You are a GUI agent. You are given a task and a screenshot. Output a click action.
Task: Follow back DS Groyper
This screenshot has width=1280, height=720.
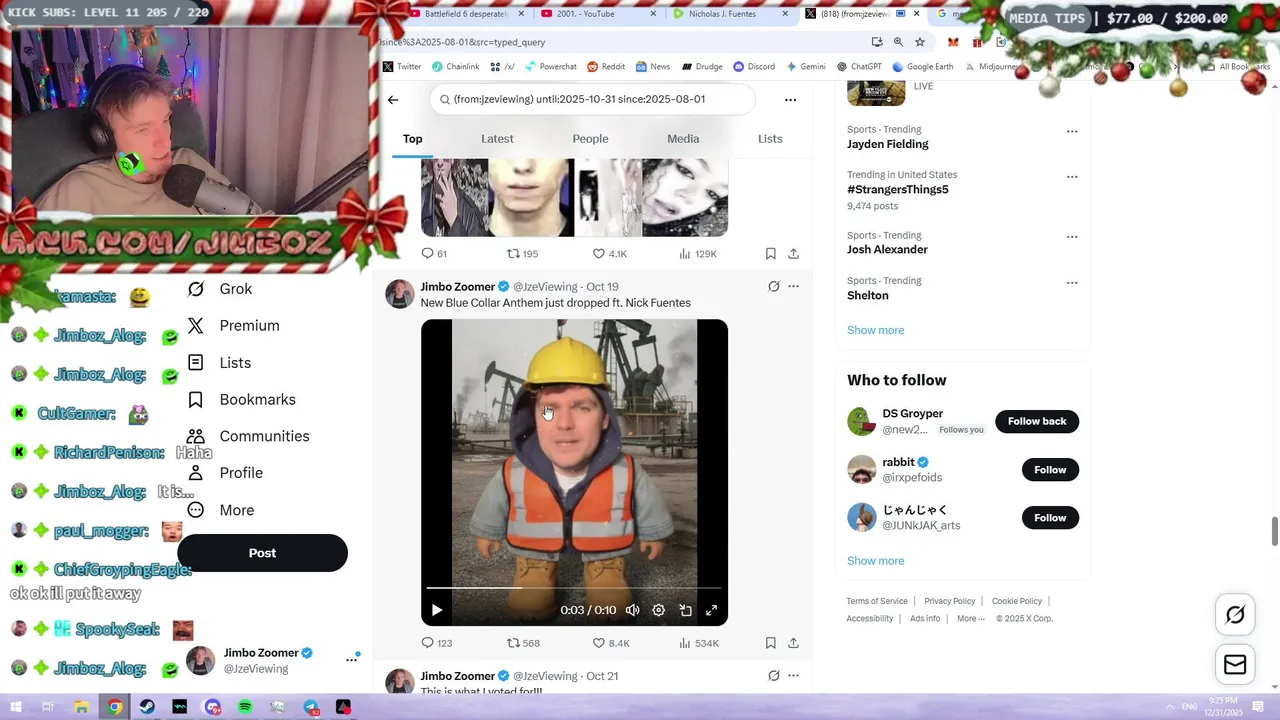pyautogui.click(x=1037, y=421)
